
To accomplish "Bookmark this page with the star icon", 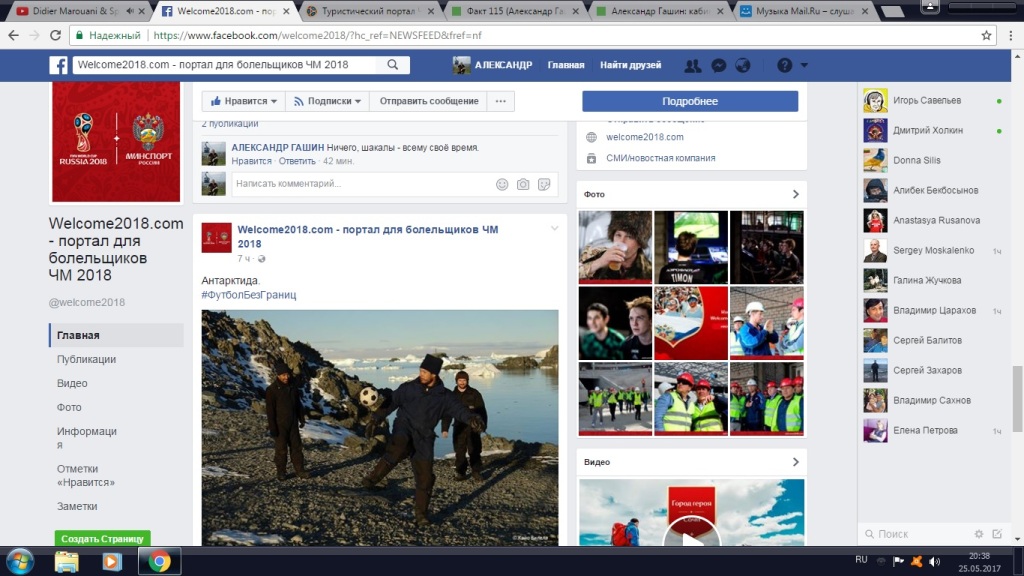I will [x=986, y=35].
